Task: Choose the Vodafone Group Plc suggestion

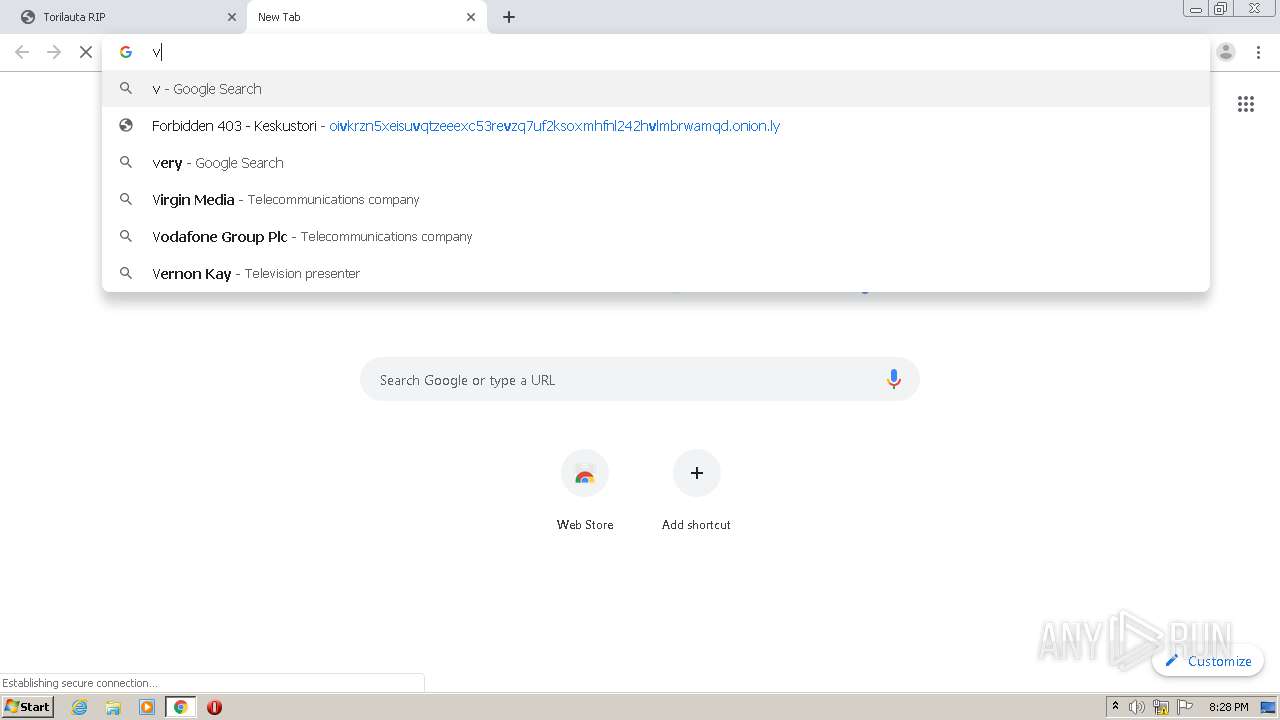Action: [x=656, y=237]
